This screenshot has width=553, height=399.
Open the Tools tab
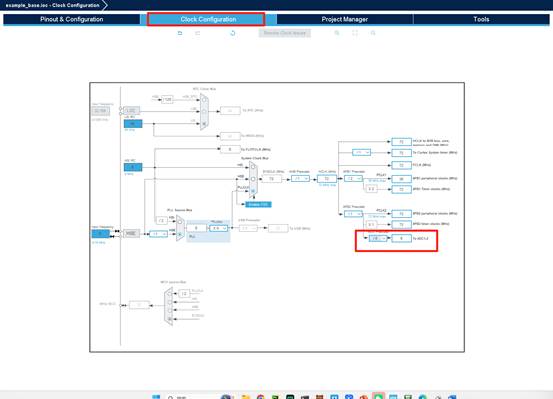(x=481, y=19)
